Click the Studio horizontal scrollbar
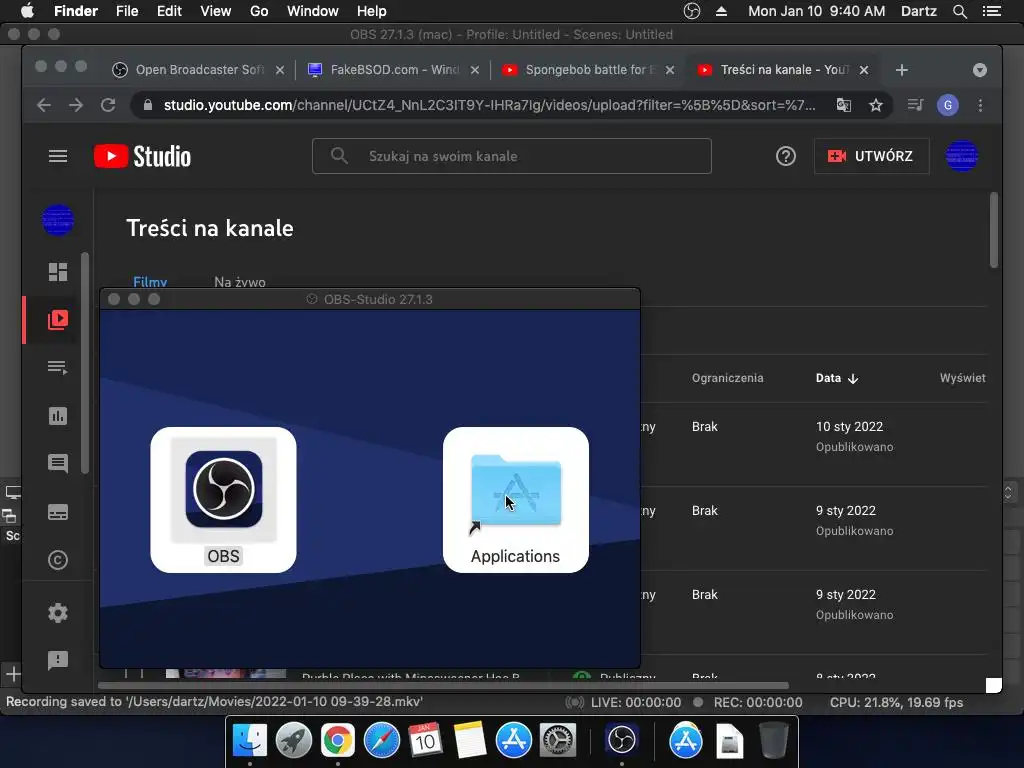The height and width of the screenshot is (768, 1024). [443, 686]
